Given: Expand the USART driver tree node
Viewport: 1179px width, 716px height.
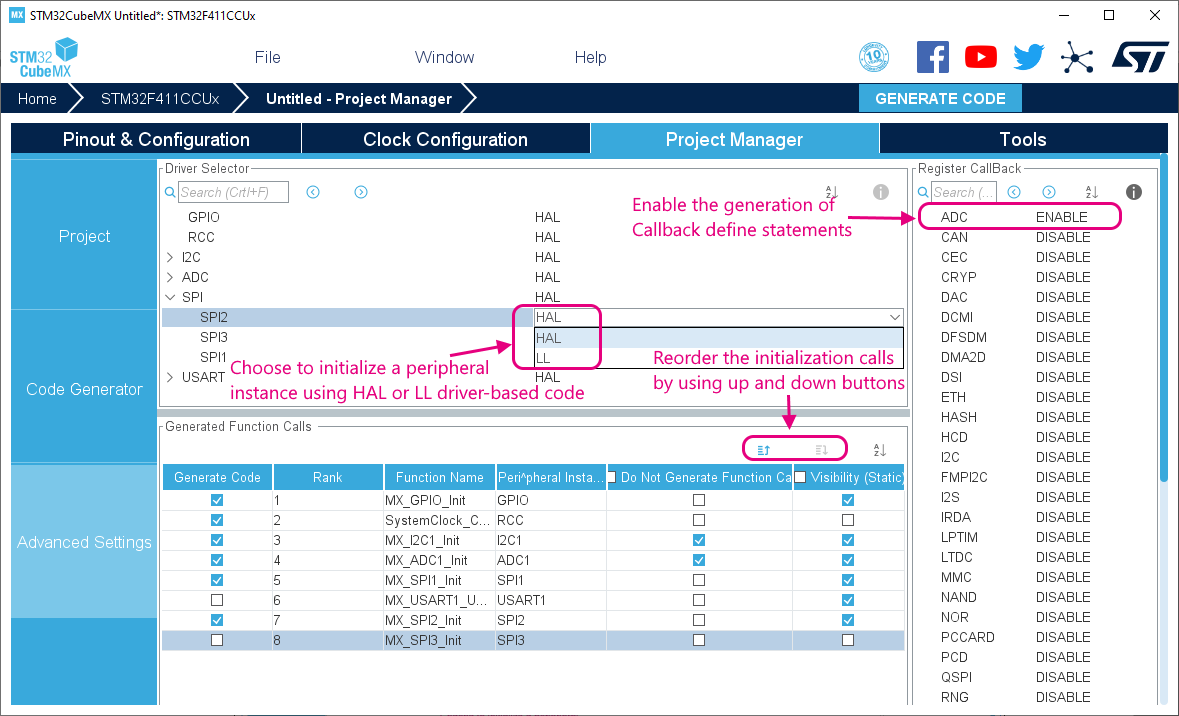Looking at the screenshot, I should [x=170, y=377].
